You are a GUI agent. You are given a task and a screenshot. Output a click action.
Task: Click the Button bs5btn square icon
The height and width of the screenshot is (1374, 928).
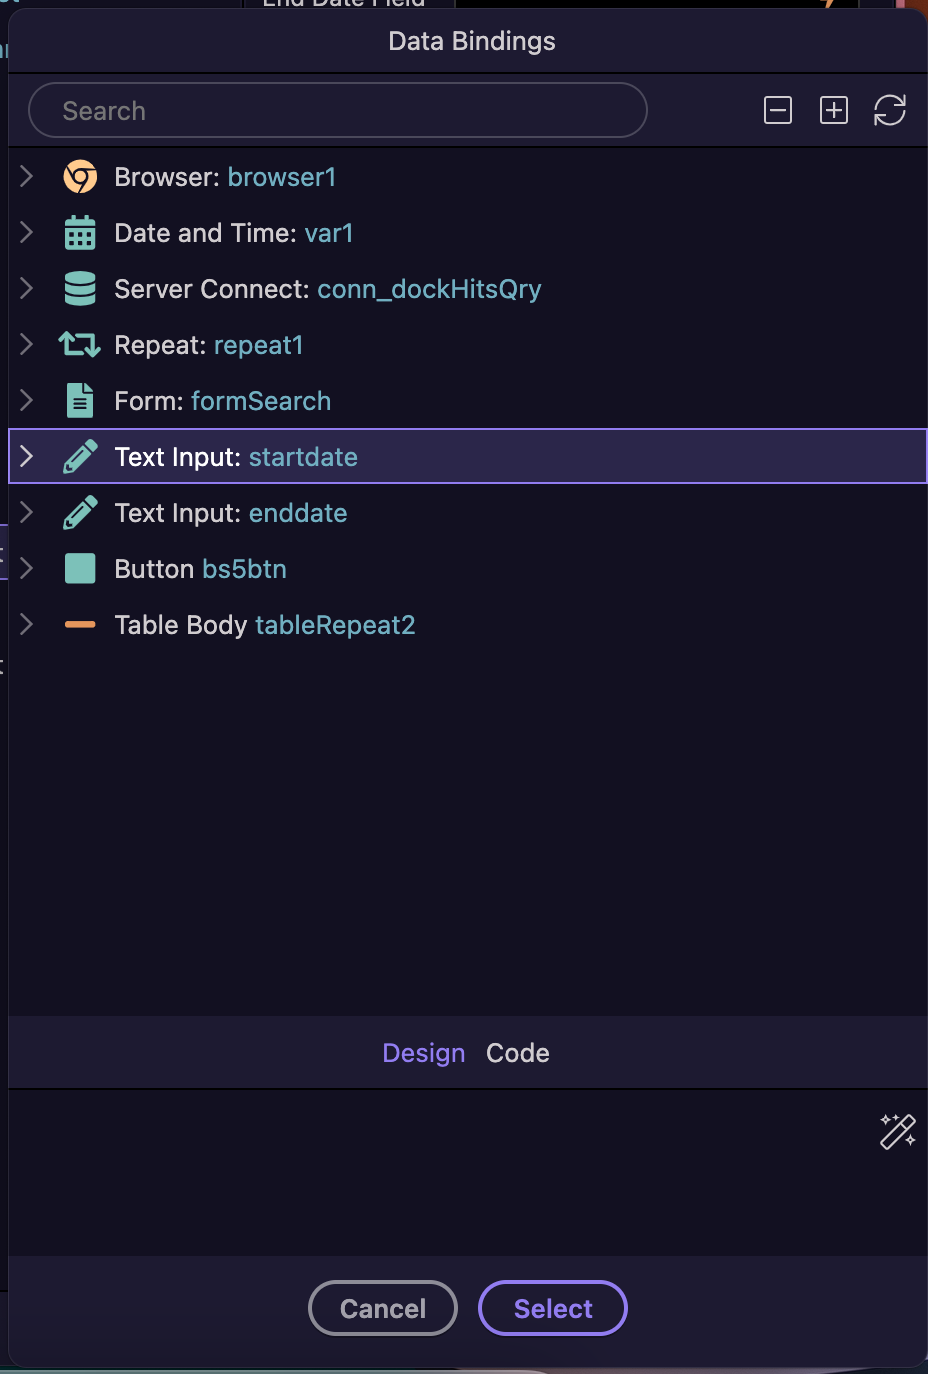(80, 569)
